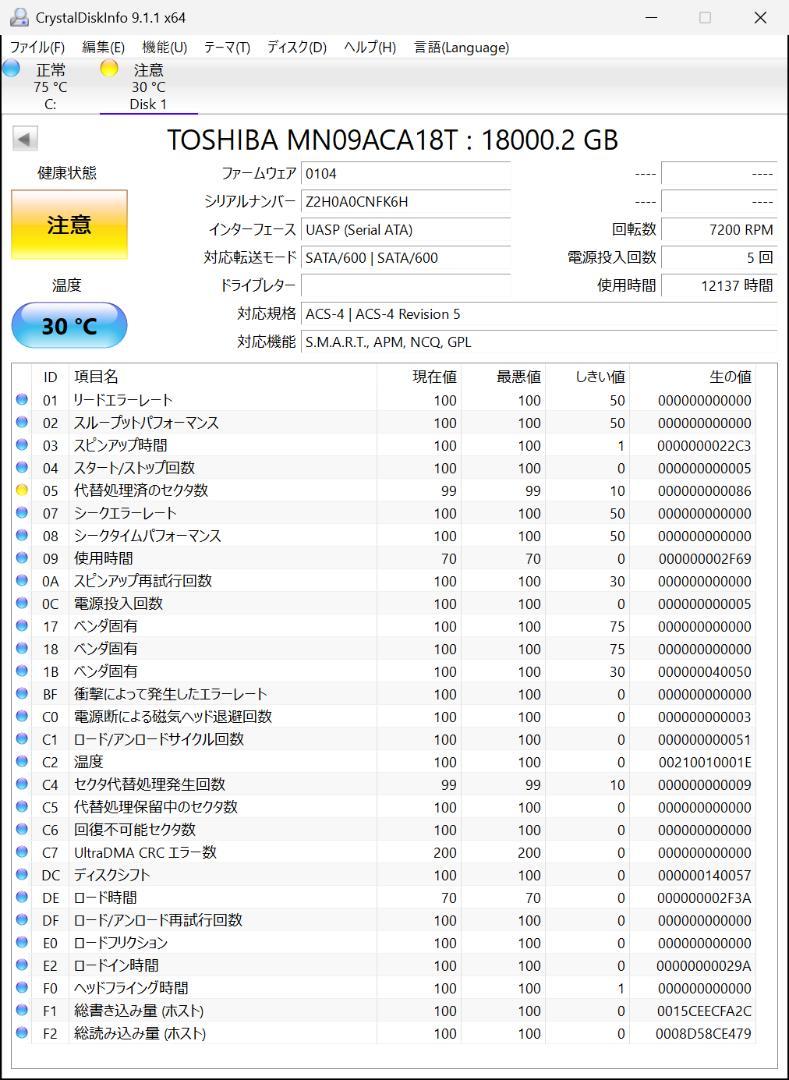This screenshot has width=789, height=1080.
Task: Click the yellow caution orb for Disk 1
Action: (109, 68)
